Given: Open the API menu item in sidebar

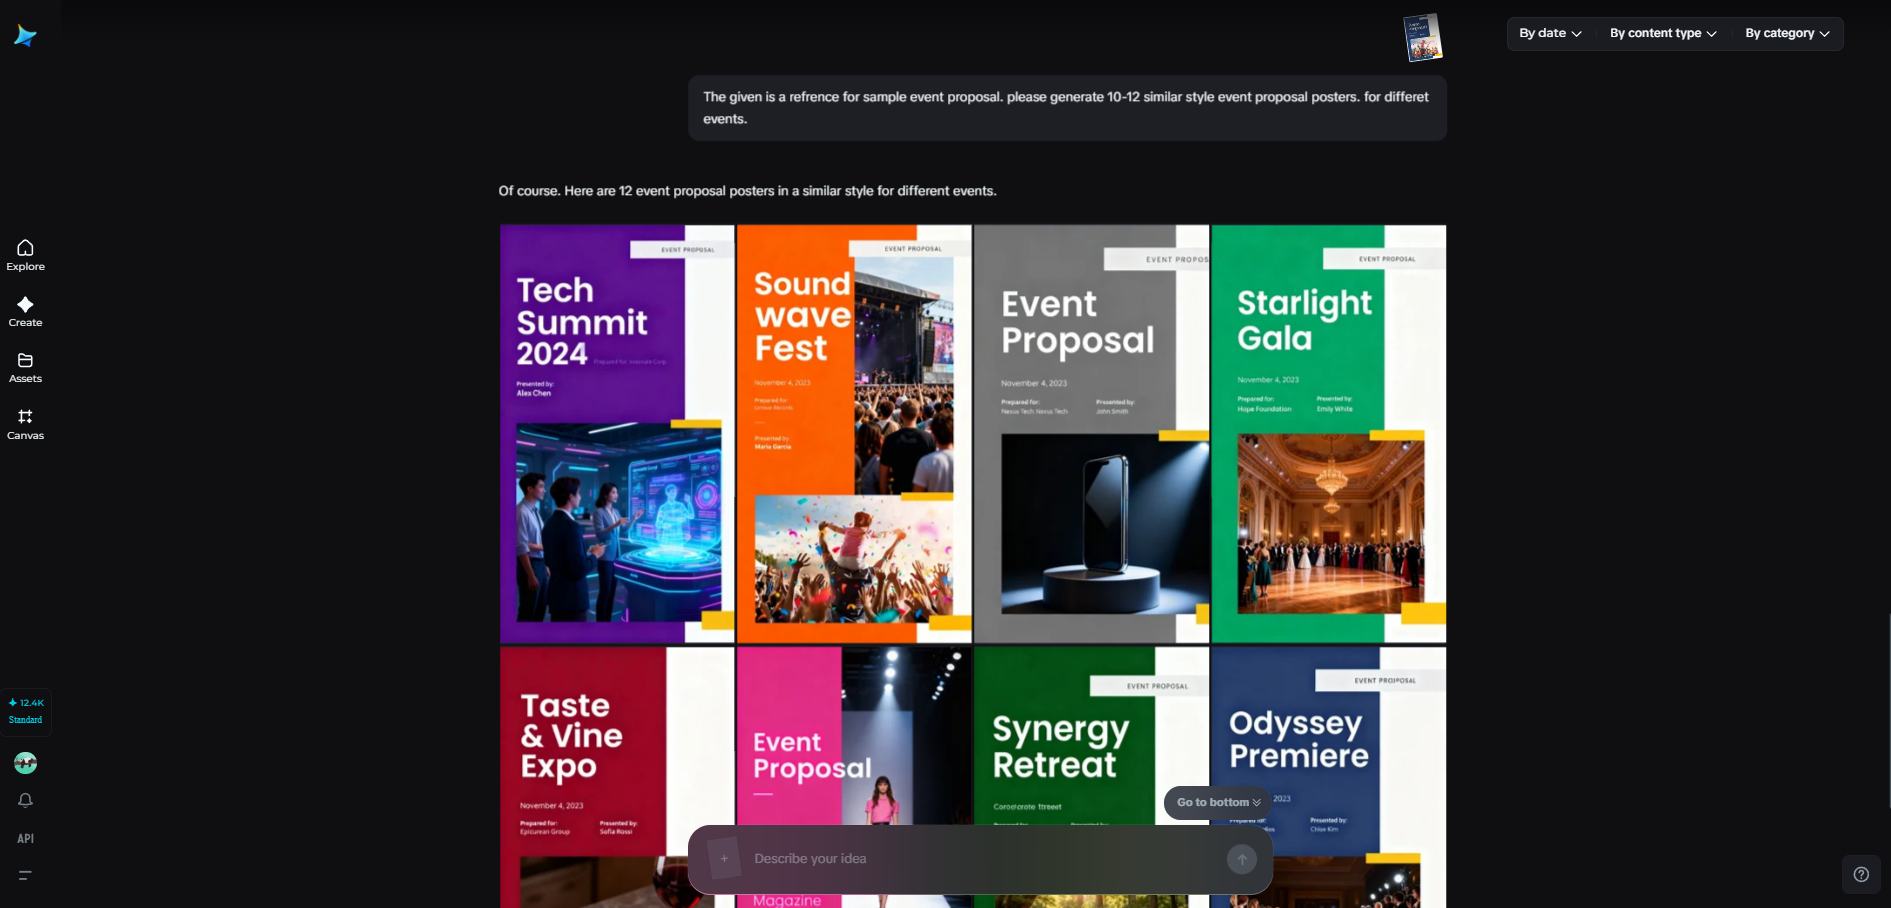Looking at the screenshot, I should click(25, 839).
